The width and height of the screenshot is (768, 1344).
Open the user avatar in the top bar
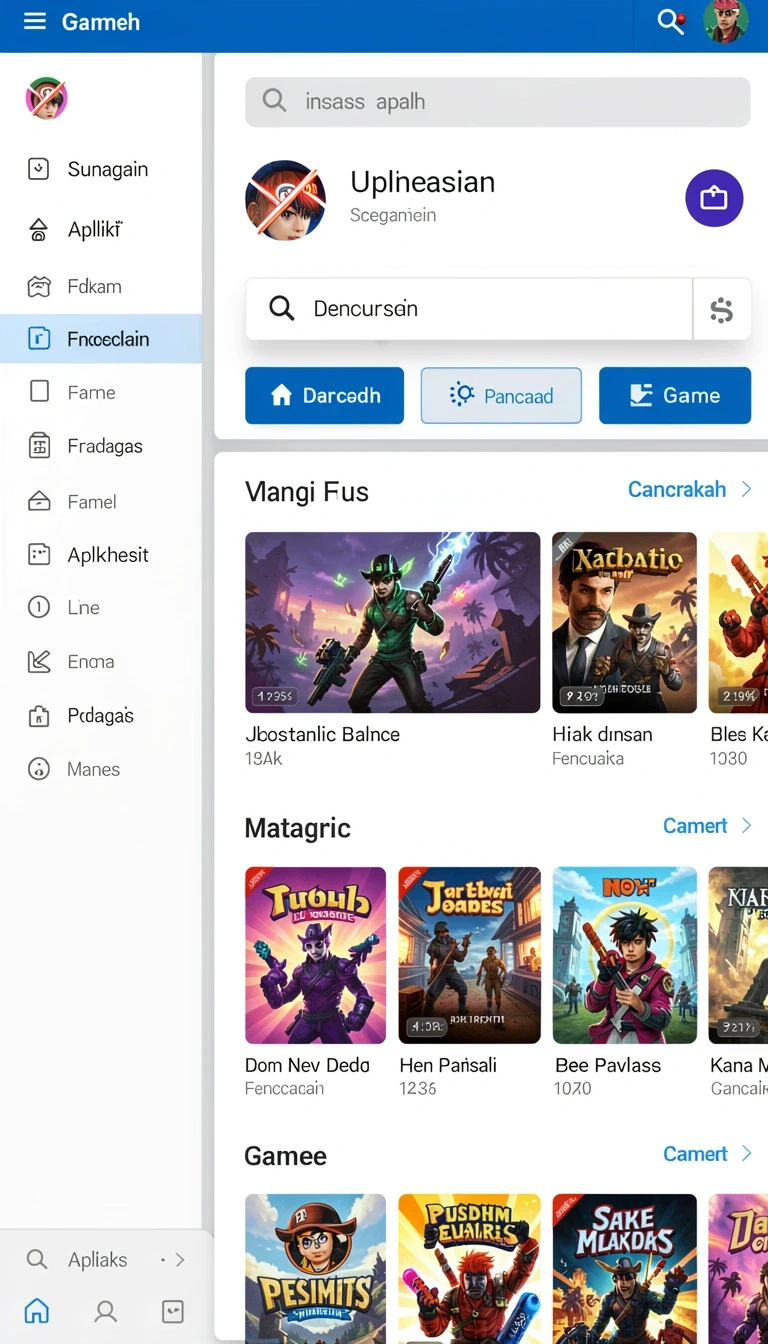point(725,22)
